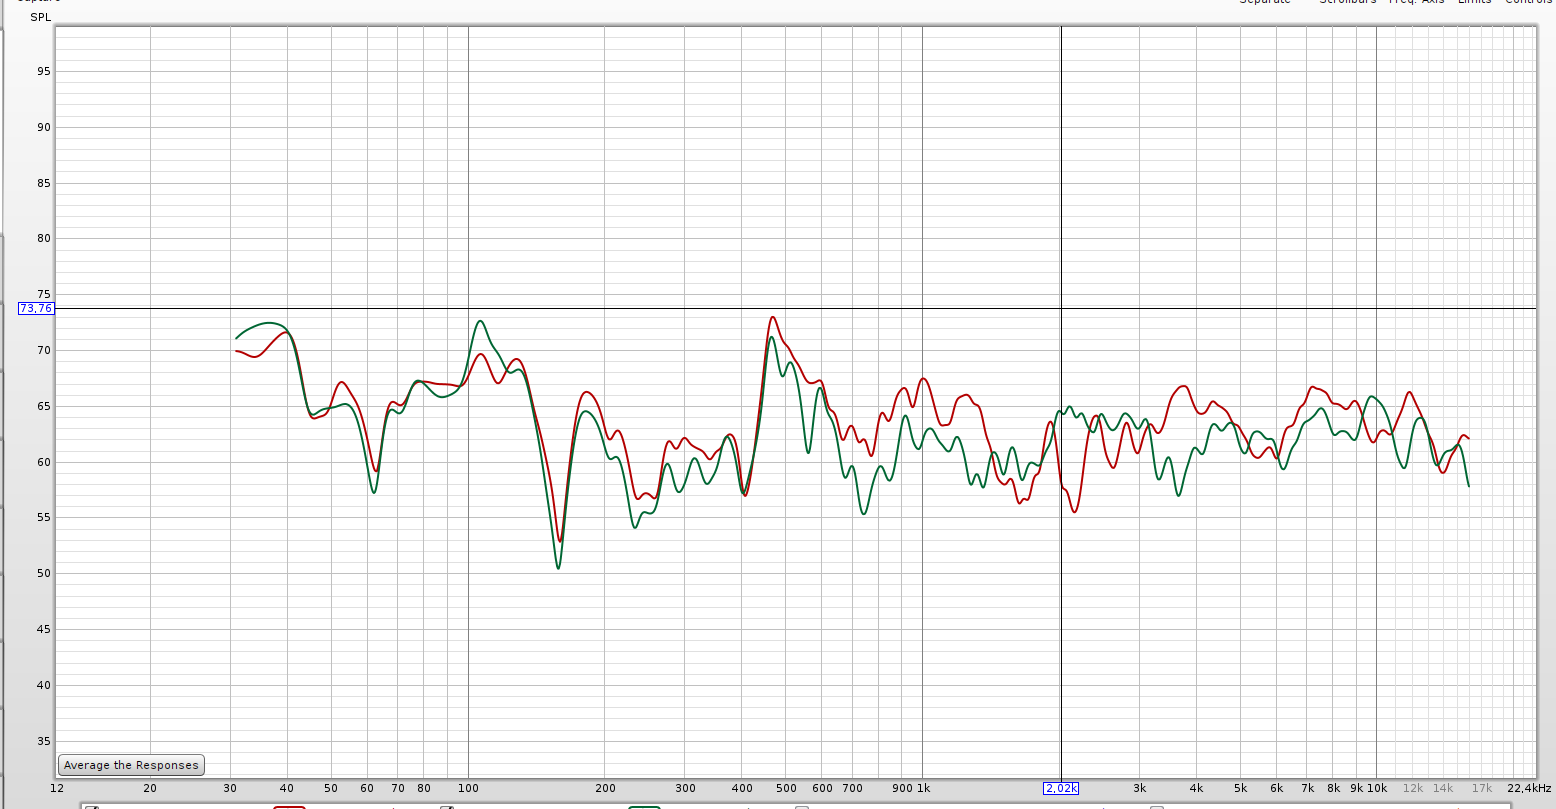Click the SPL axis title label
The height and width of the screenshot is (809, 1556).
pyautogui.click(x=40, y=17)
